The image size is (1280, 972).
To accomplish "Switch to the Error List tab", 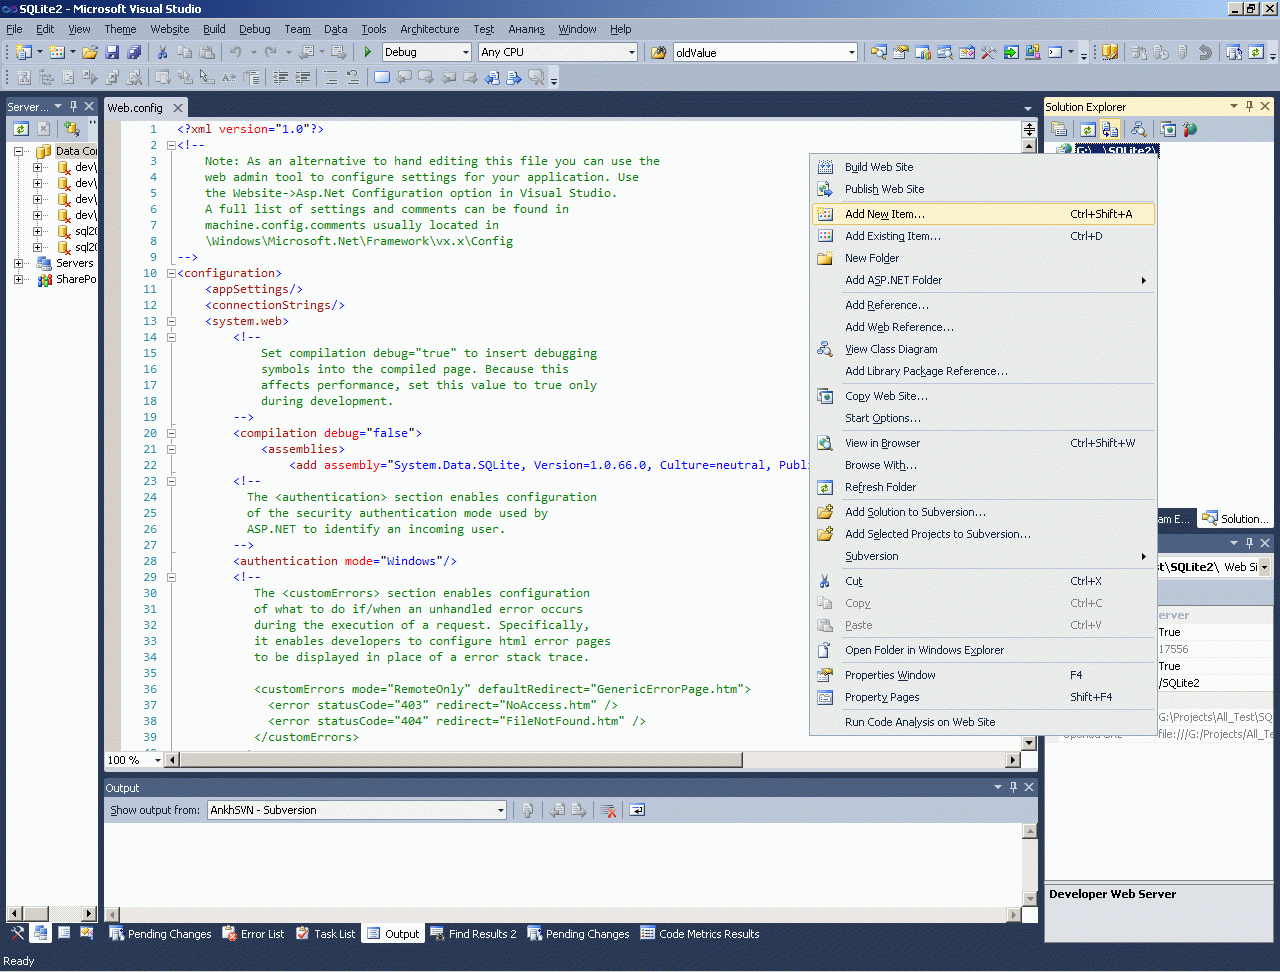I will [x=253, y=934].
